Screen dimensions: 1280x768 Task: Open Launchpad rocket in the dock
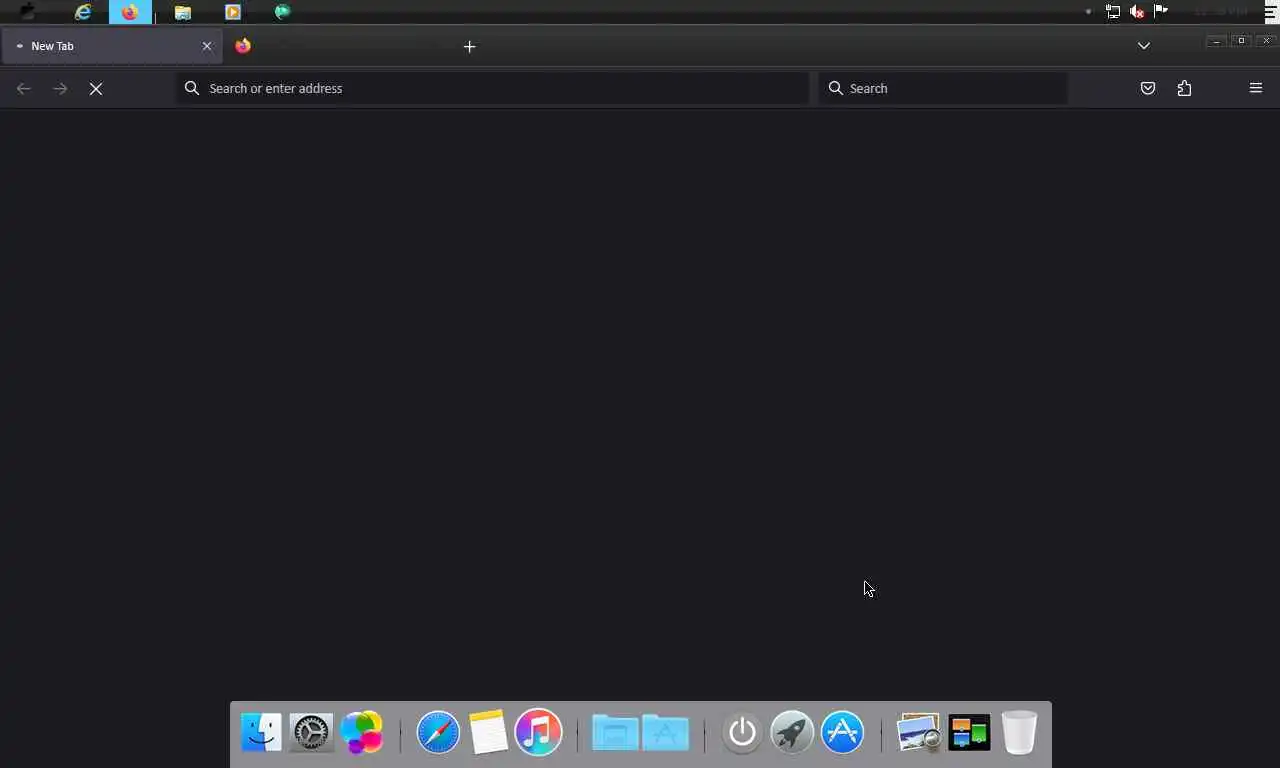click(792, 733)
